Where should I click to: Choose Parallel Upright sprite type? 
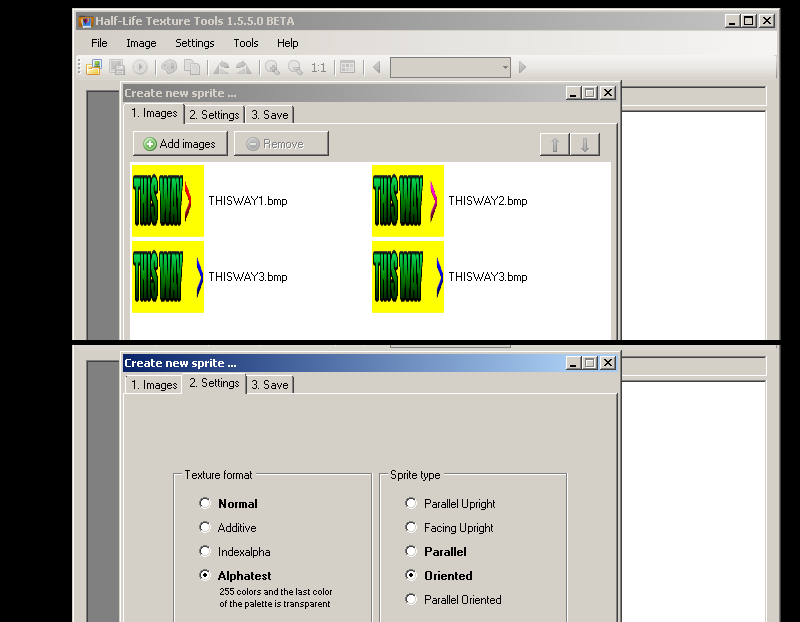pyautogui.click(x=450, y=504)
